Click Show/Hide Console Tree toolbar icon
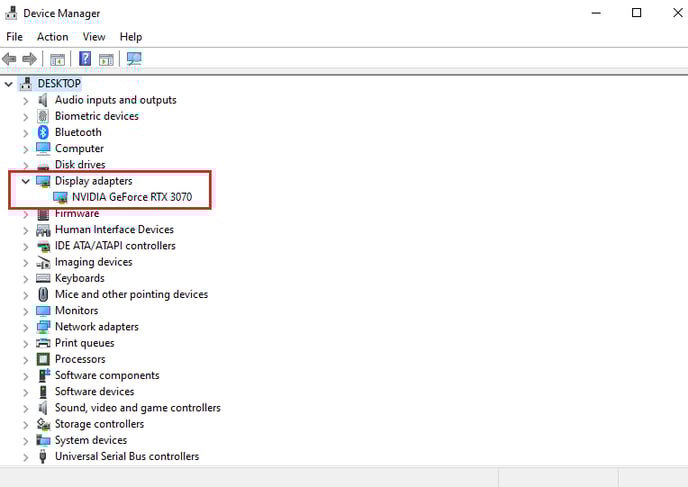688x487 pixels. [x=58, y=59]
